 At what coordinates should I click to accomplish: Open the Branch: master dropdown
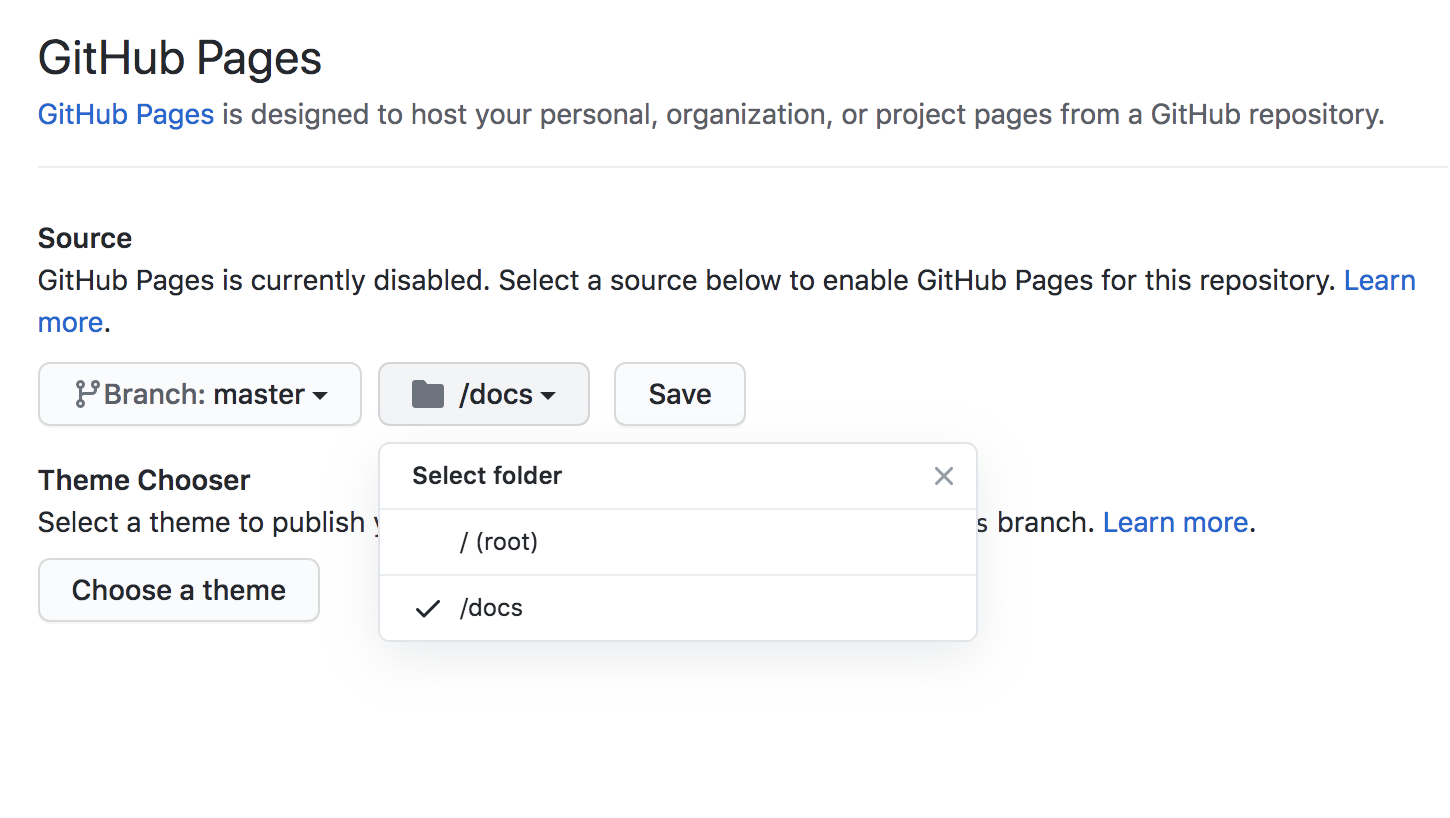click(x=200, y=394)
